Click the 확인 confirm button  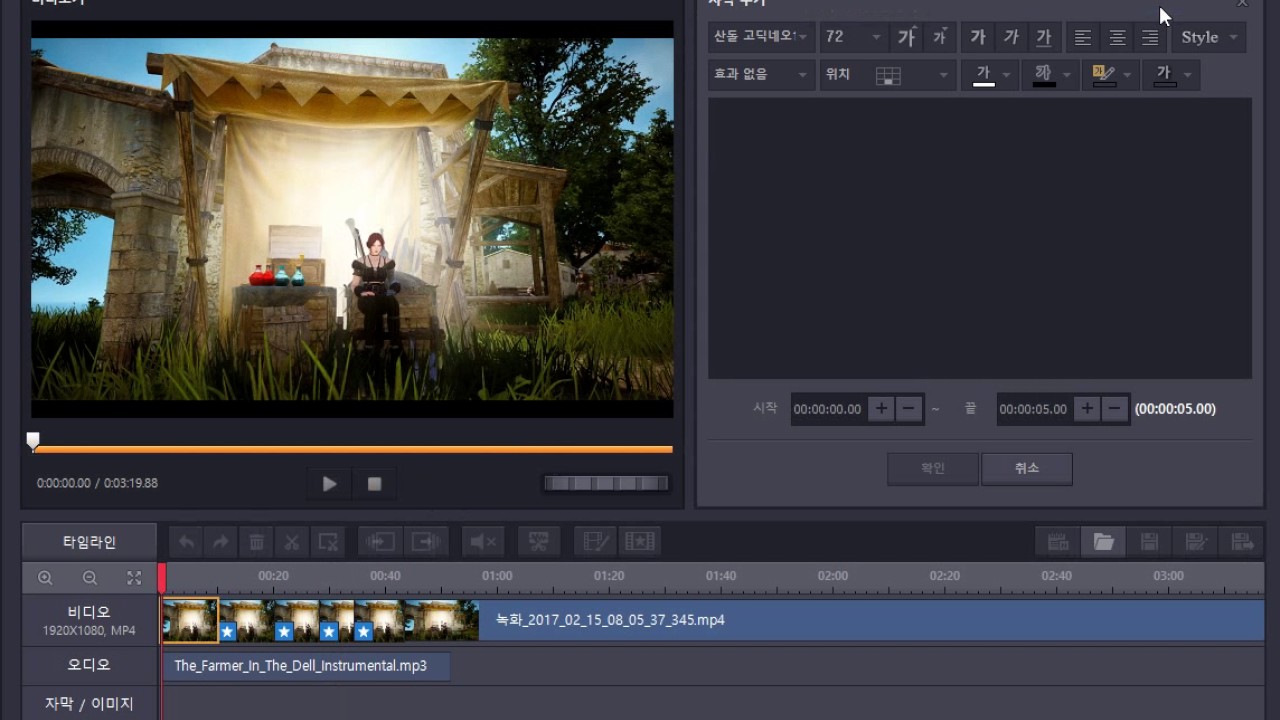[933, 468]
